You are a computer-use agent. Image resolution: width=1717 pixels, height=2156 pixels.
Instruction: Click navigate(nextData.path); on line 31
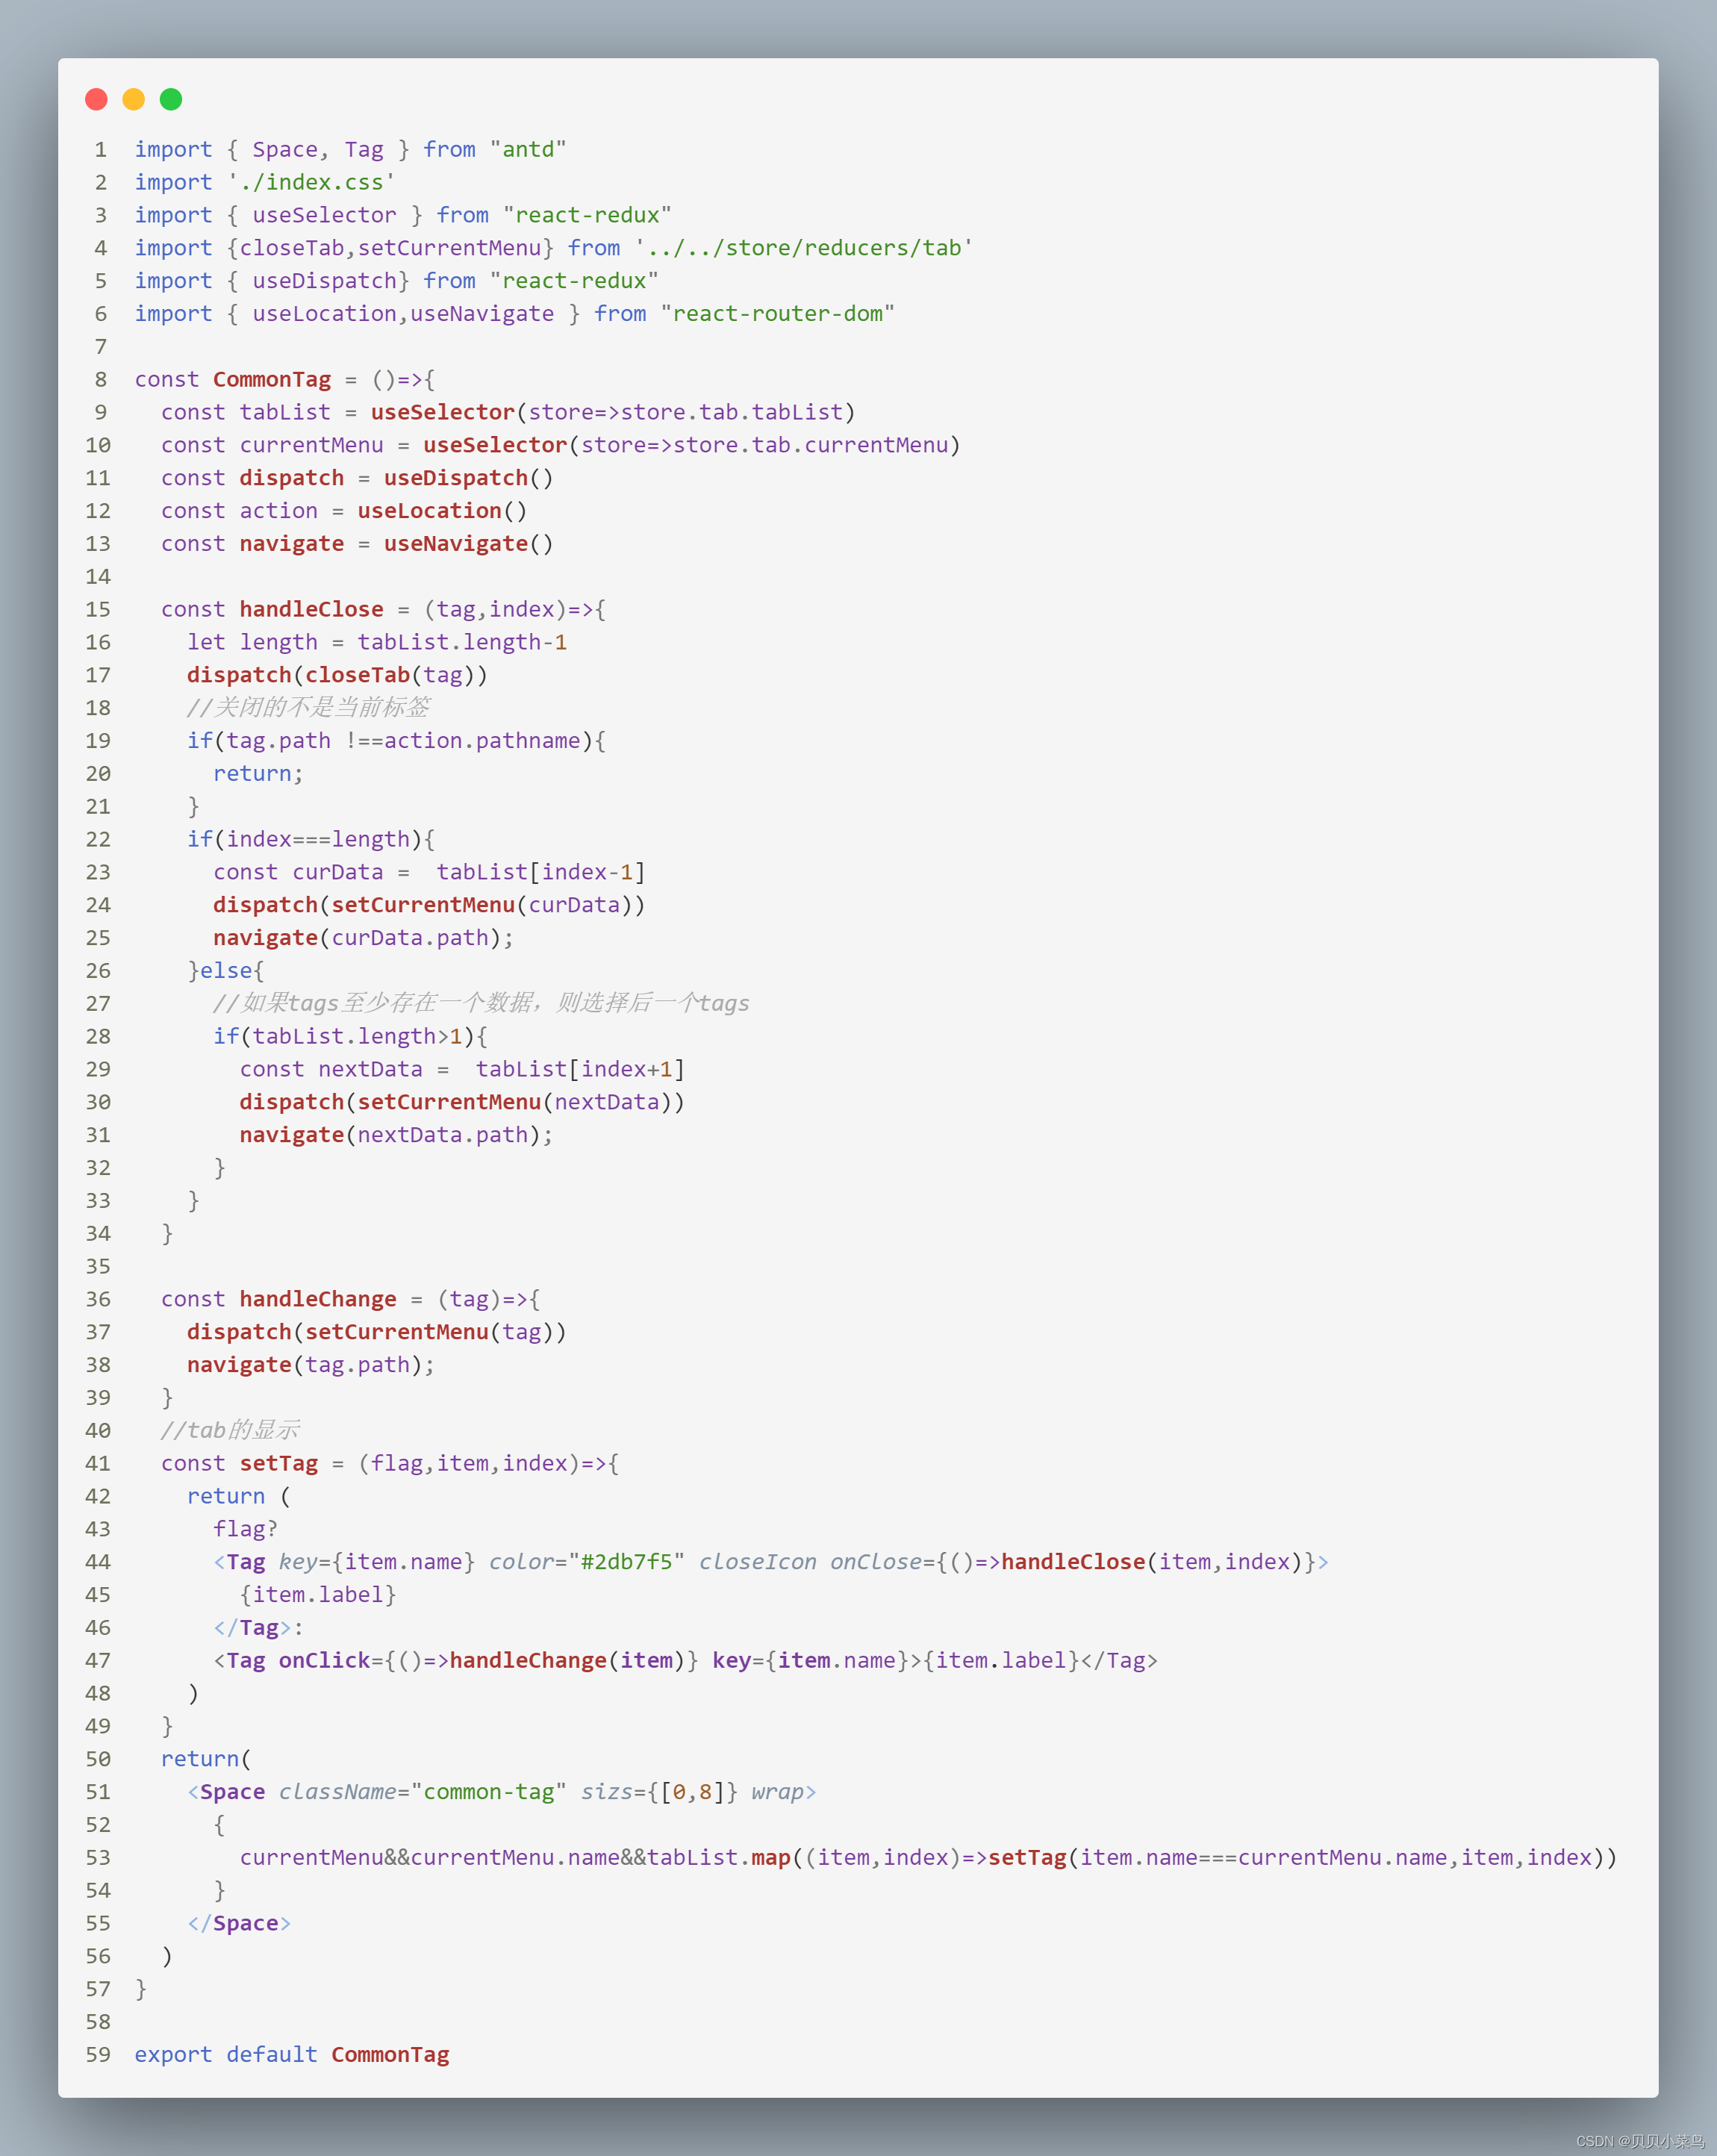click(x=396, y=1135)
